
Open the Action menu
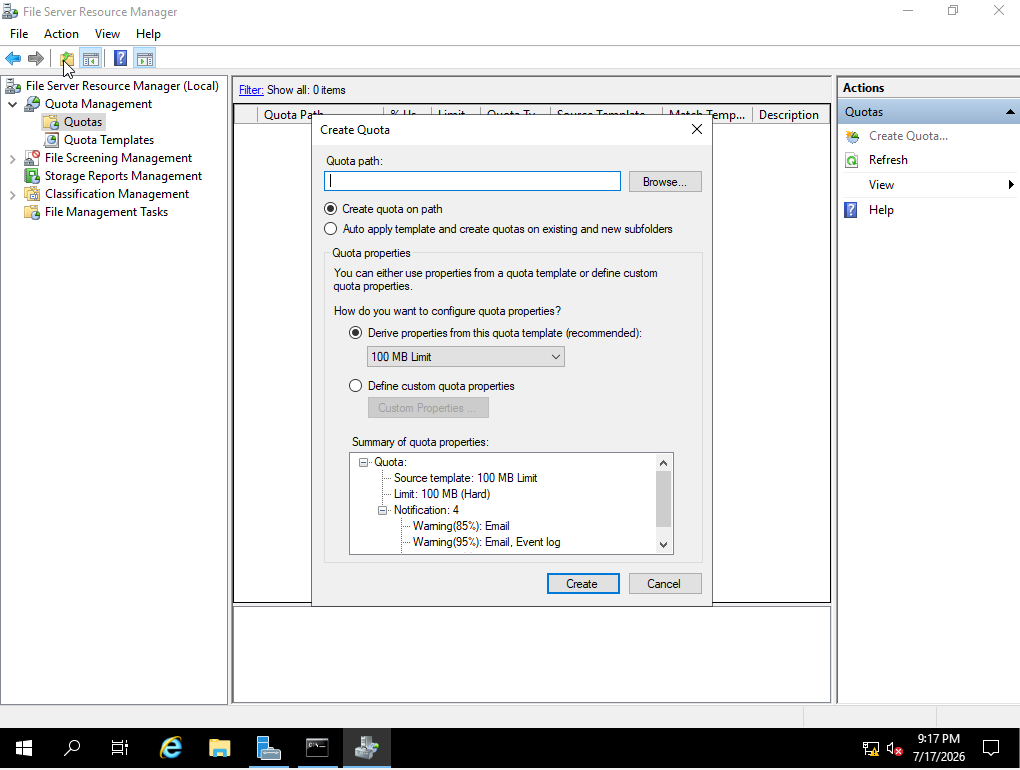(x=61, y=34)
